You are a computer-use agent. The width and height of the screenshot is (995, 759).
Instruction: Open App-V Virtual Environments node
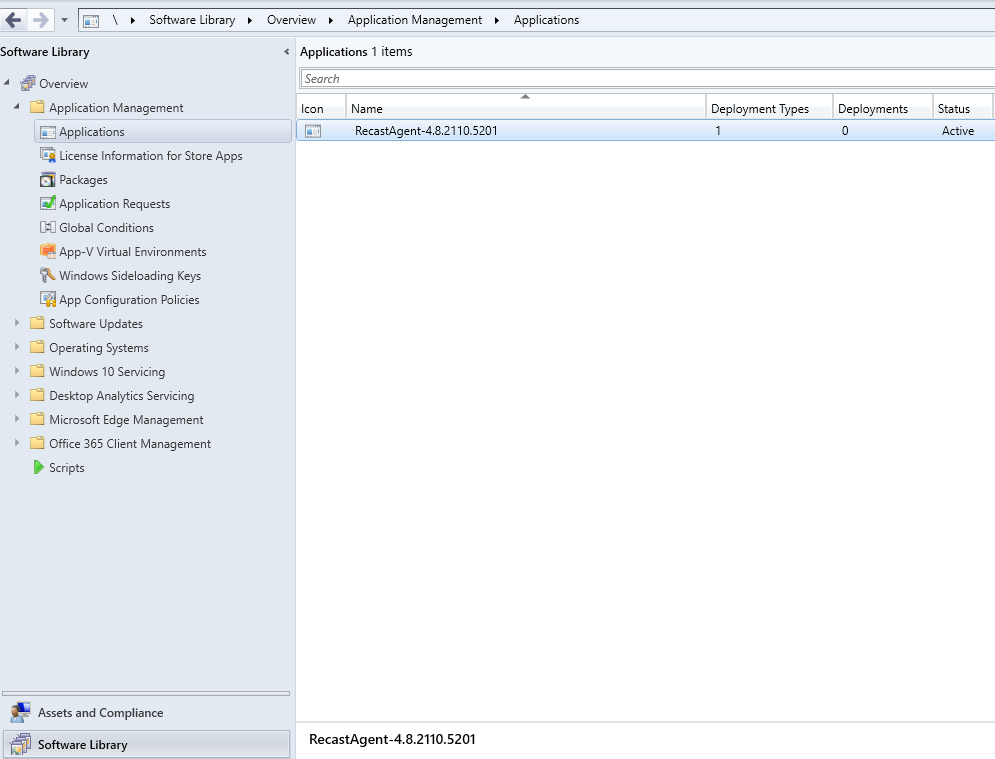tap(133, 252)
